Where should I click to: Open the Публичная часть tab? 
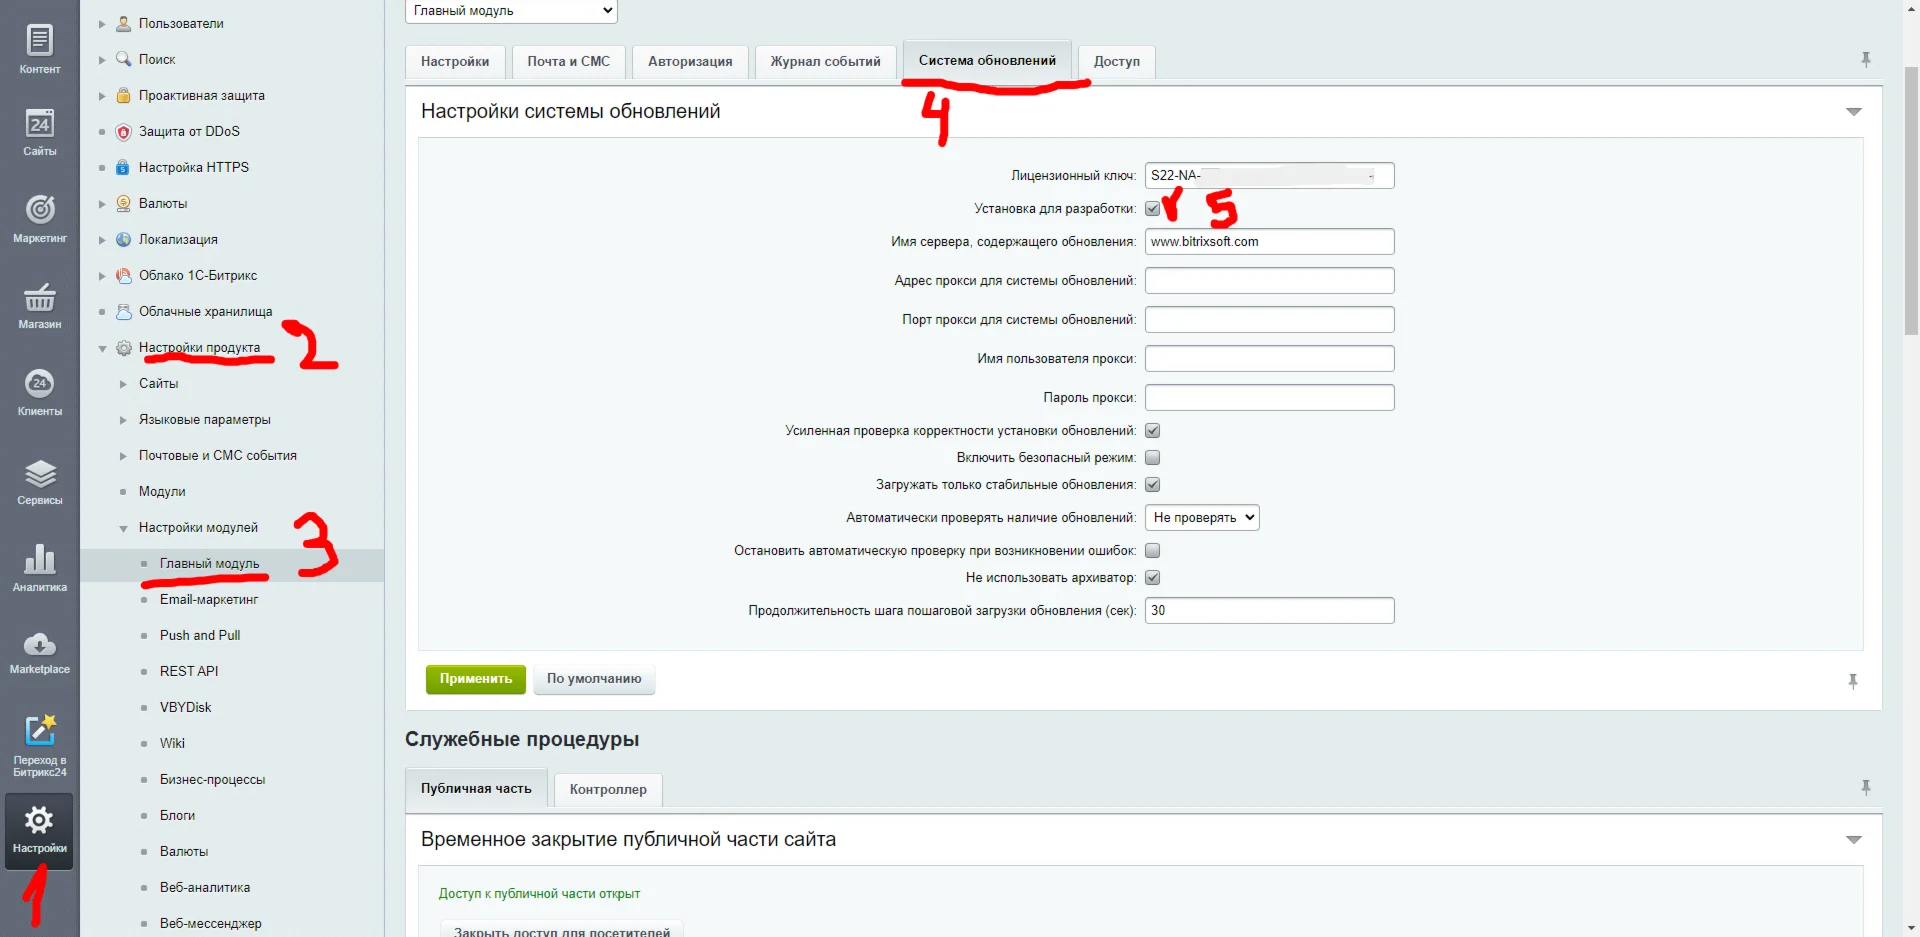tap(476, 788)
